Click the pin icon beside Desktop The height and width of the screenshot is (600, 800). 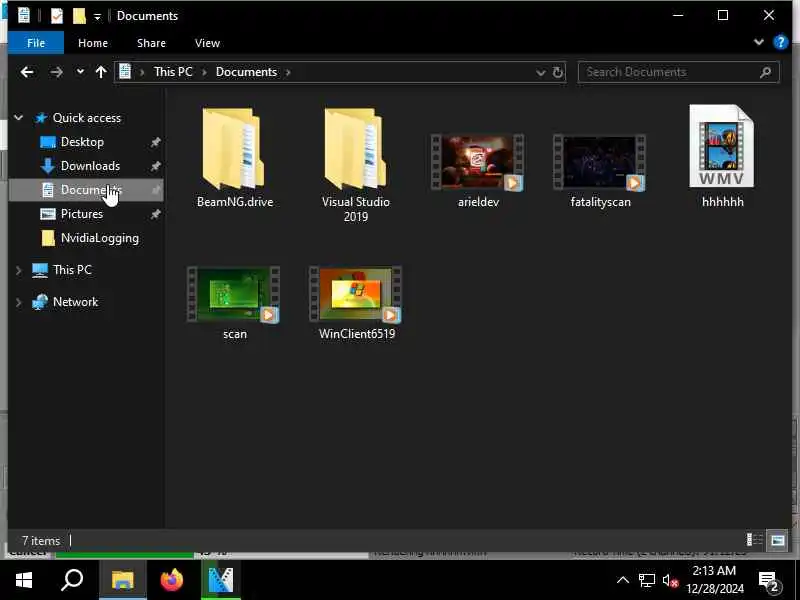(156, 142)
